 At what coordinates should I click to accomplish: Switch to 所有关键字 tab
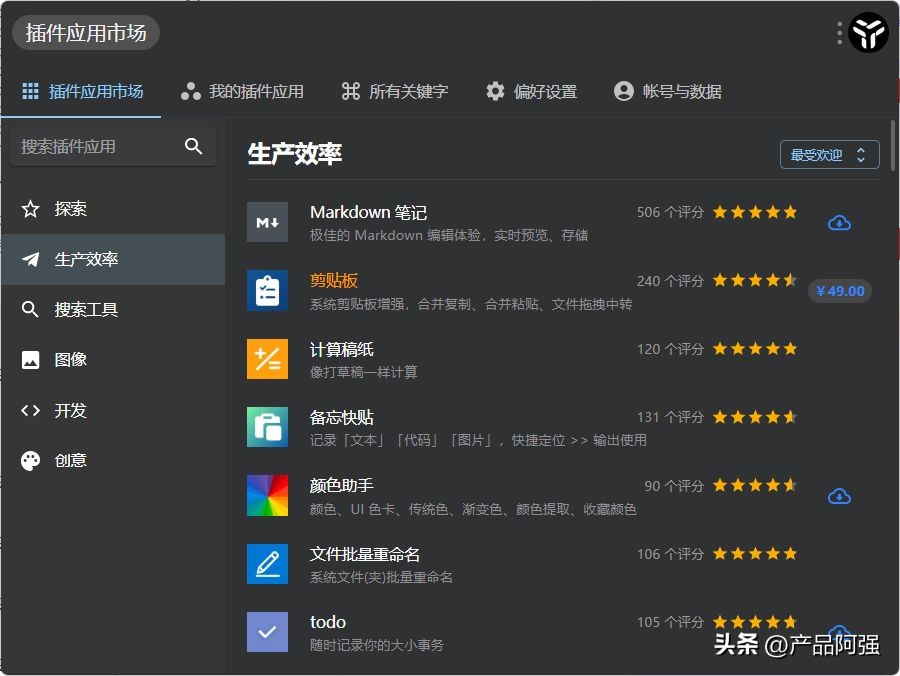398,91
